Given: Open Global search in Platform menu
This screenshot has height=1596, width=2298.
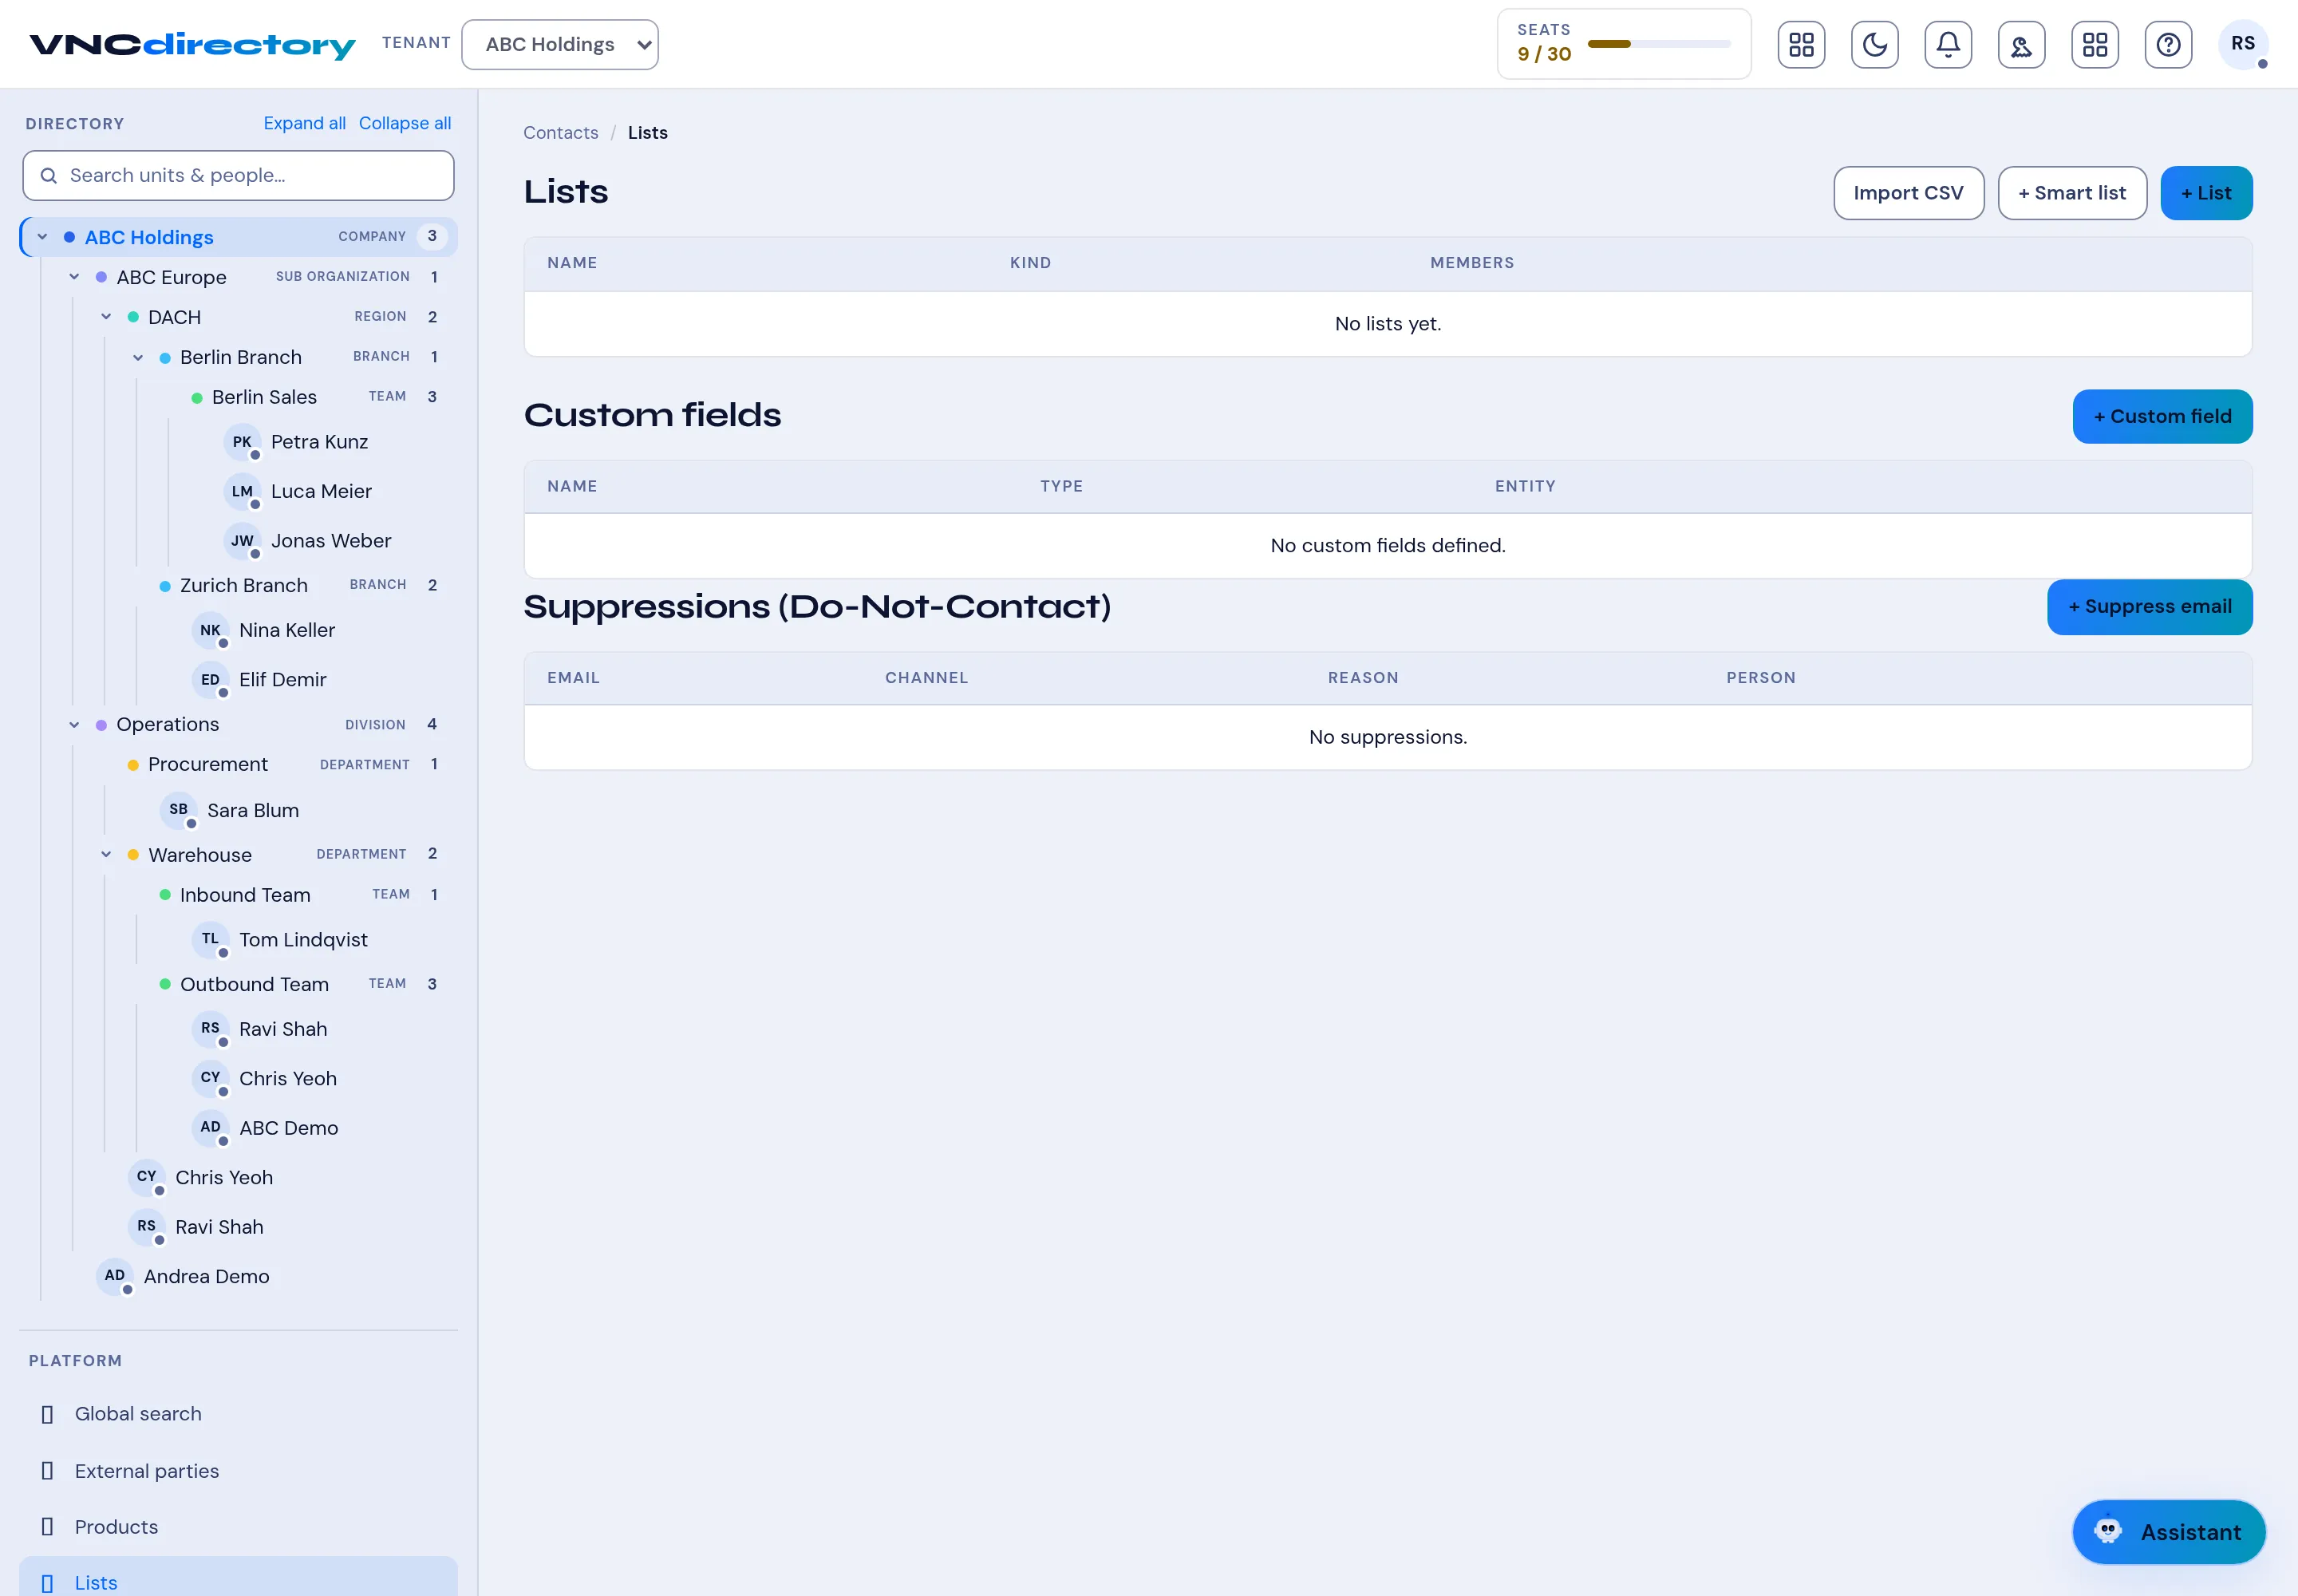Looking at the screenshot, I should 239,1414.
